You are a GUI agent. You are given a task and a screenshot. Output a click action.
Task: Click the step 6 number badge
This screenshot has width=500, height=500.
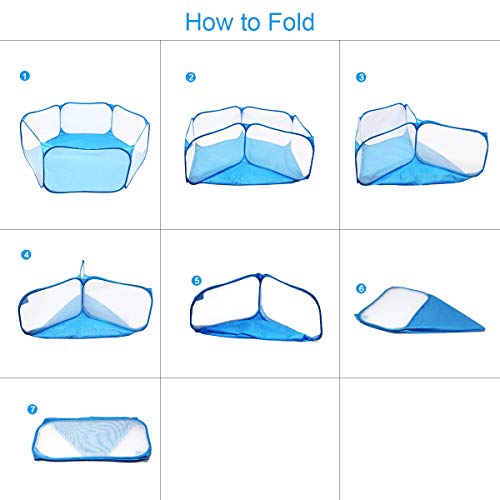point(361,288)
